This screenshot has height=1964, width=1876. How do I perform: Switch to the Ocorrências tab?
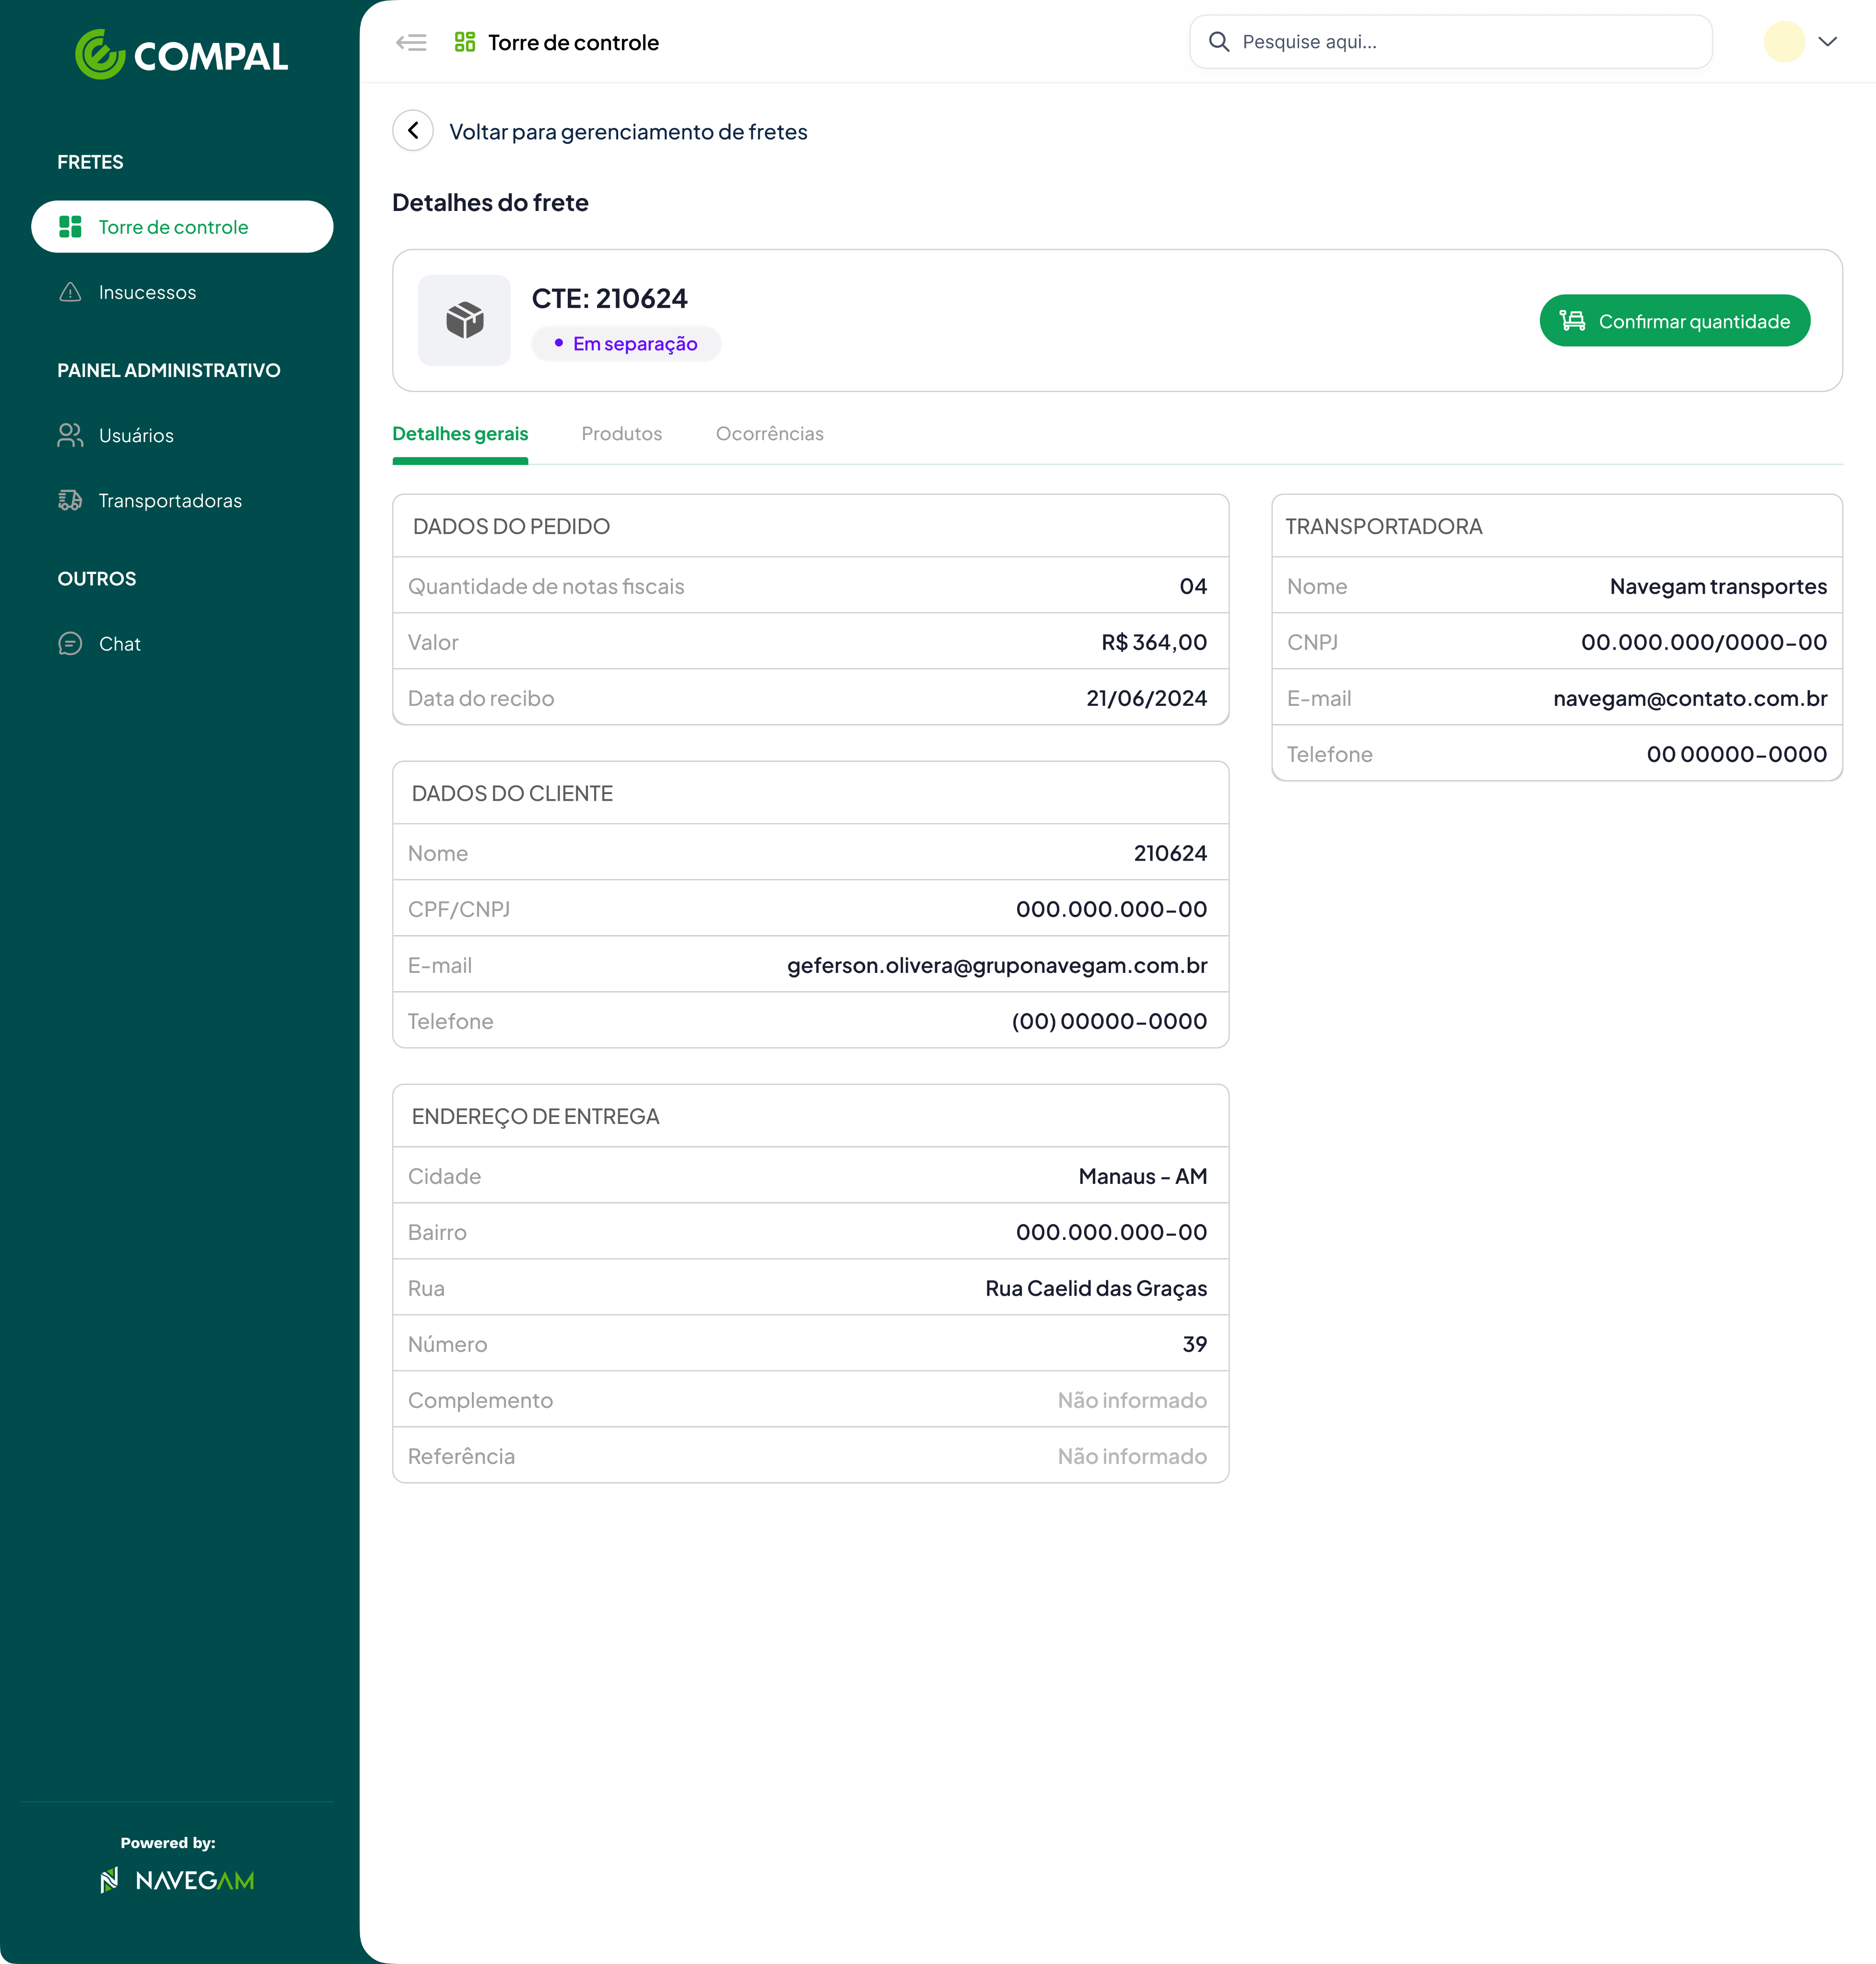pos(769,434)
